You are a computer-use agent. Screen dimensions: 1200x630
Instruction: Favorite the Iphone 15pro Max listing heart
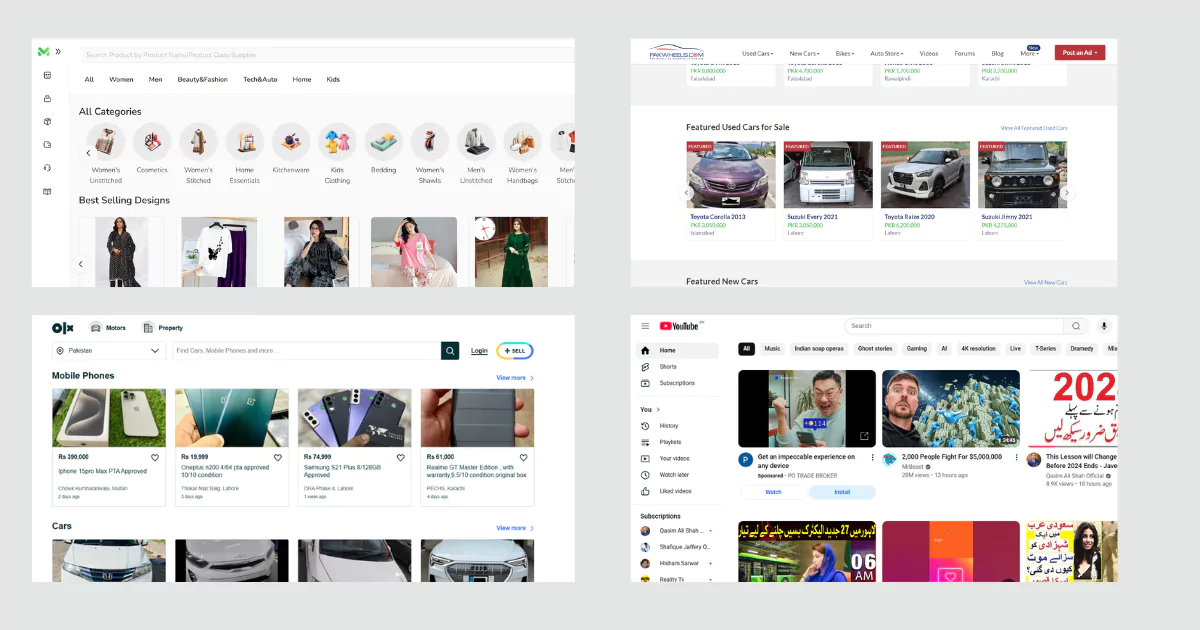click(x=155, y=458)
